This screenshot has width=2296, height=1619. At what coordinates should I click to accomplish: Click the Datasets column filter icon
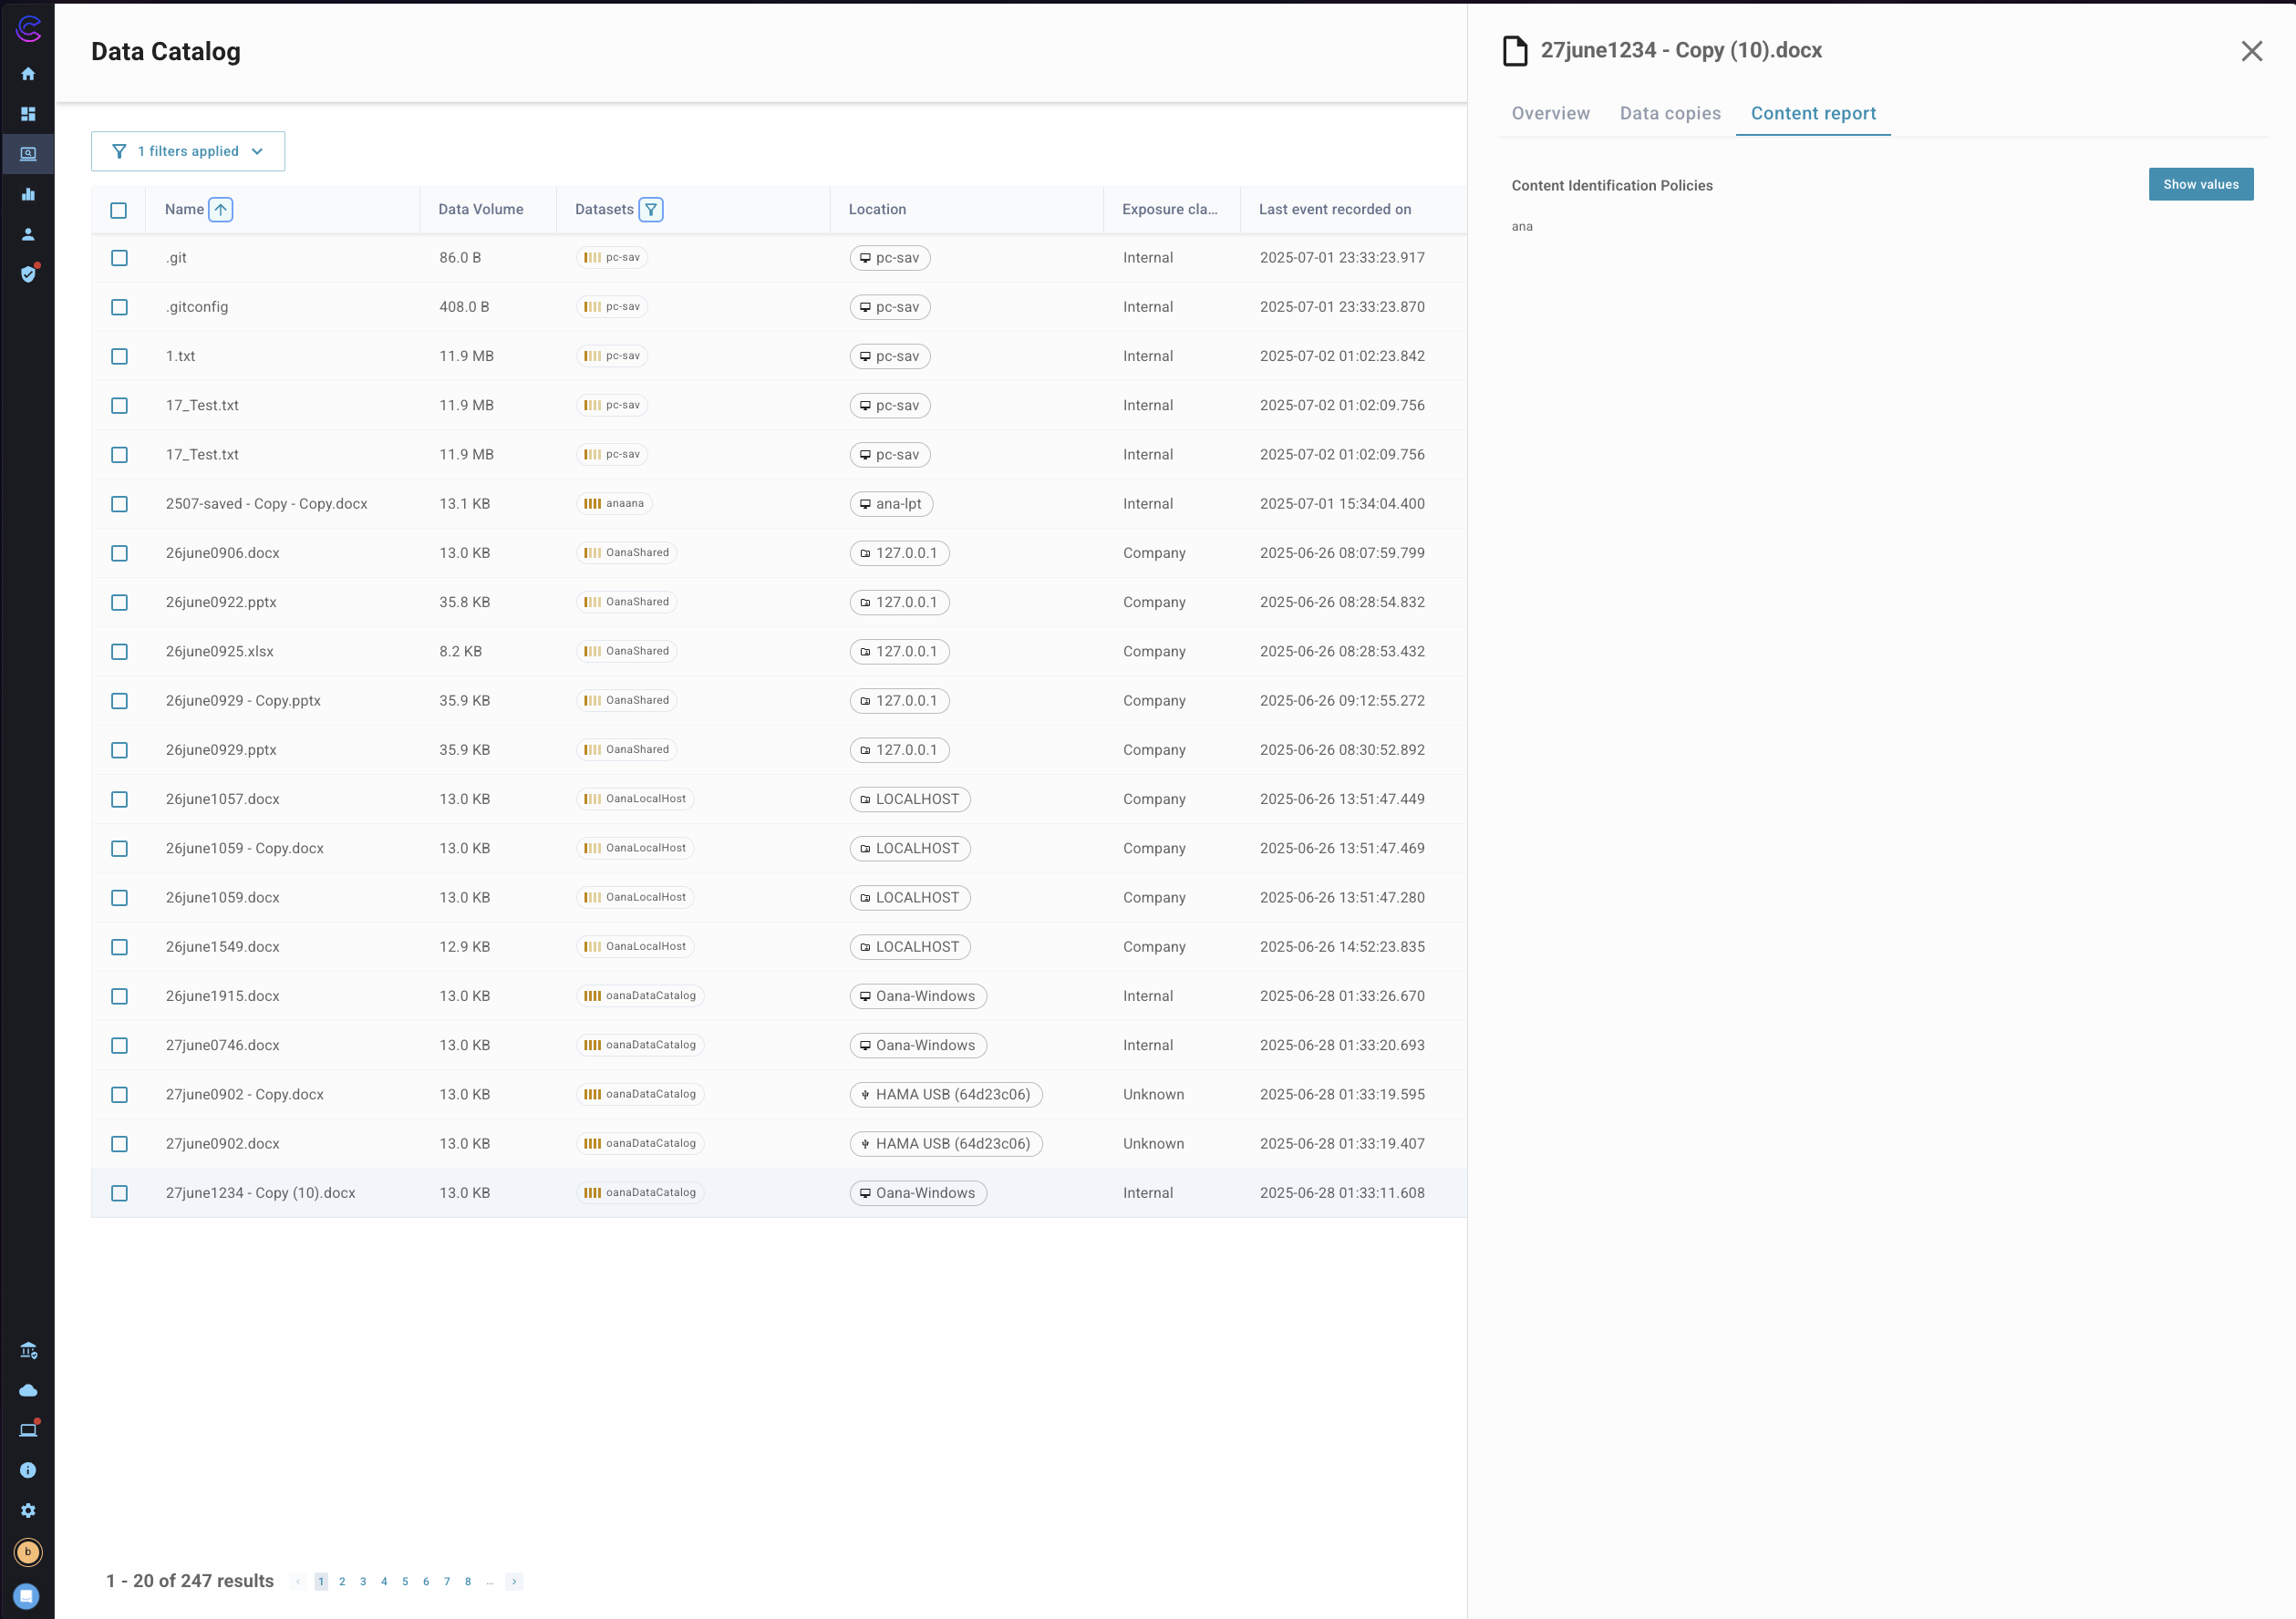tap(651, 209)
